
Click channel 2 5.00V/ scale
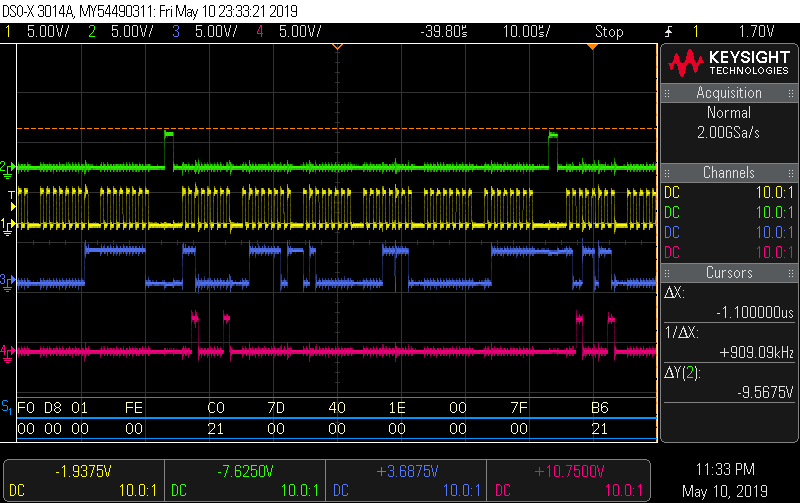click(x=132, y=32)
